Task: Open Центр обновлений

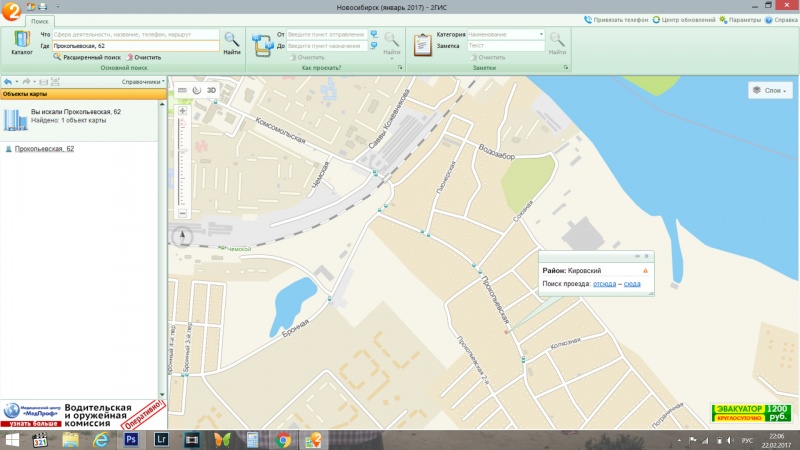Action: (x=684, y=20)
